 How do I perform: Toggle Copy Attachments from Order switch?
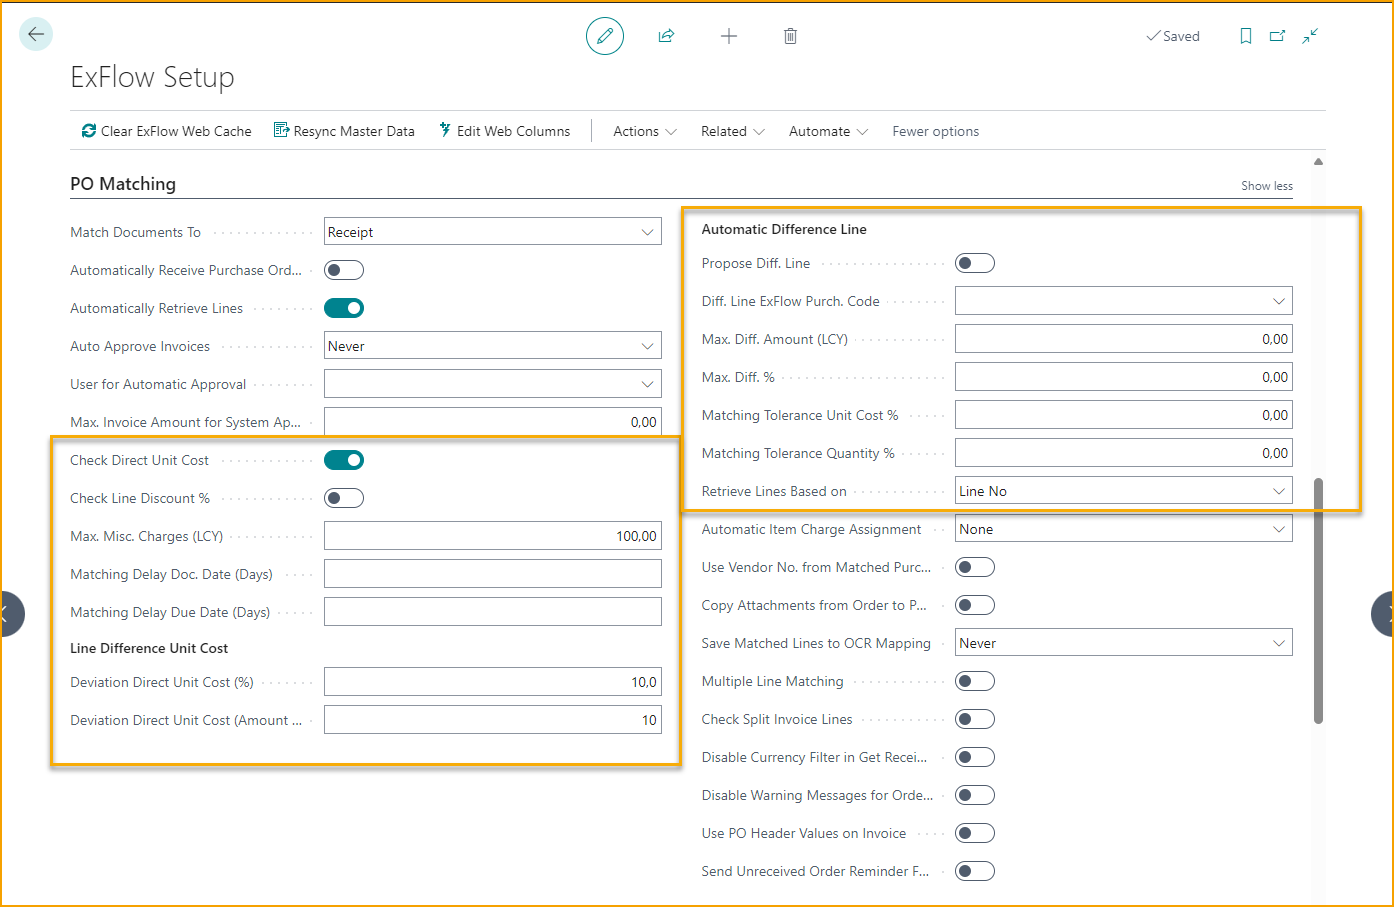975,605
